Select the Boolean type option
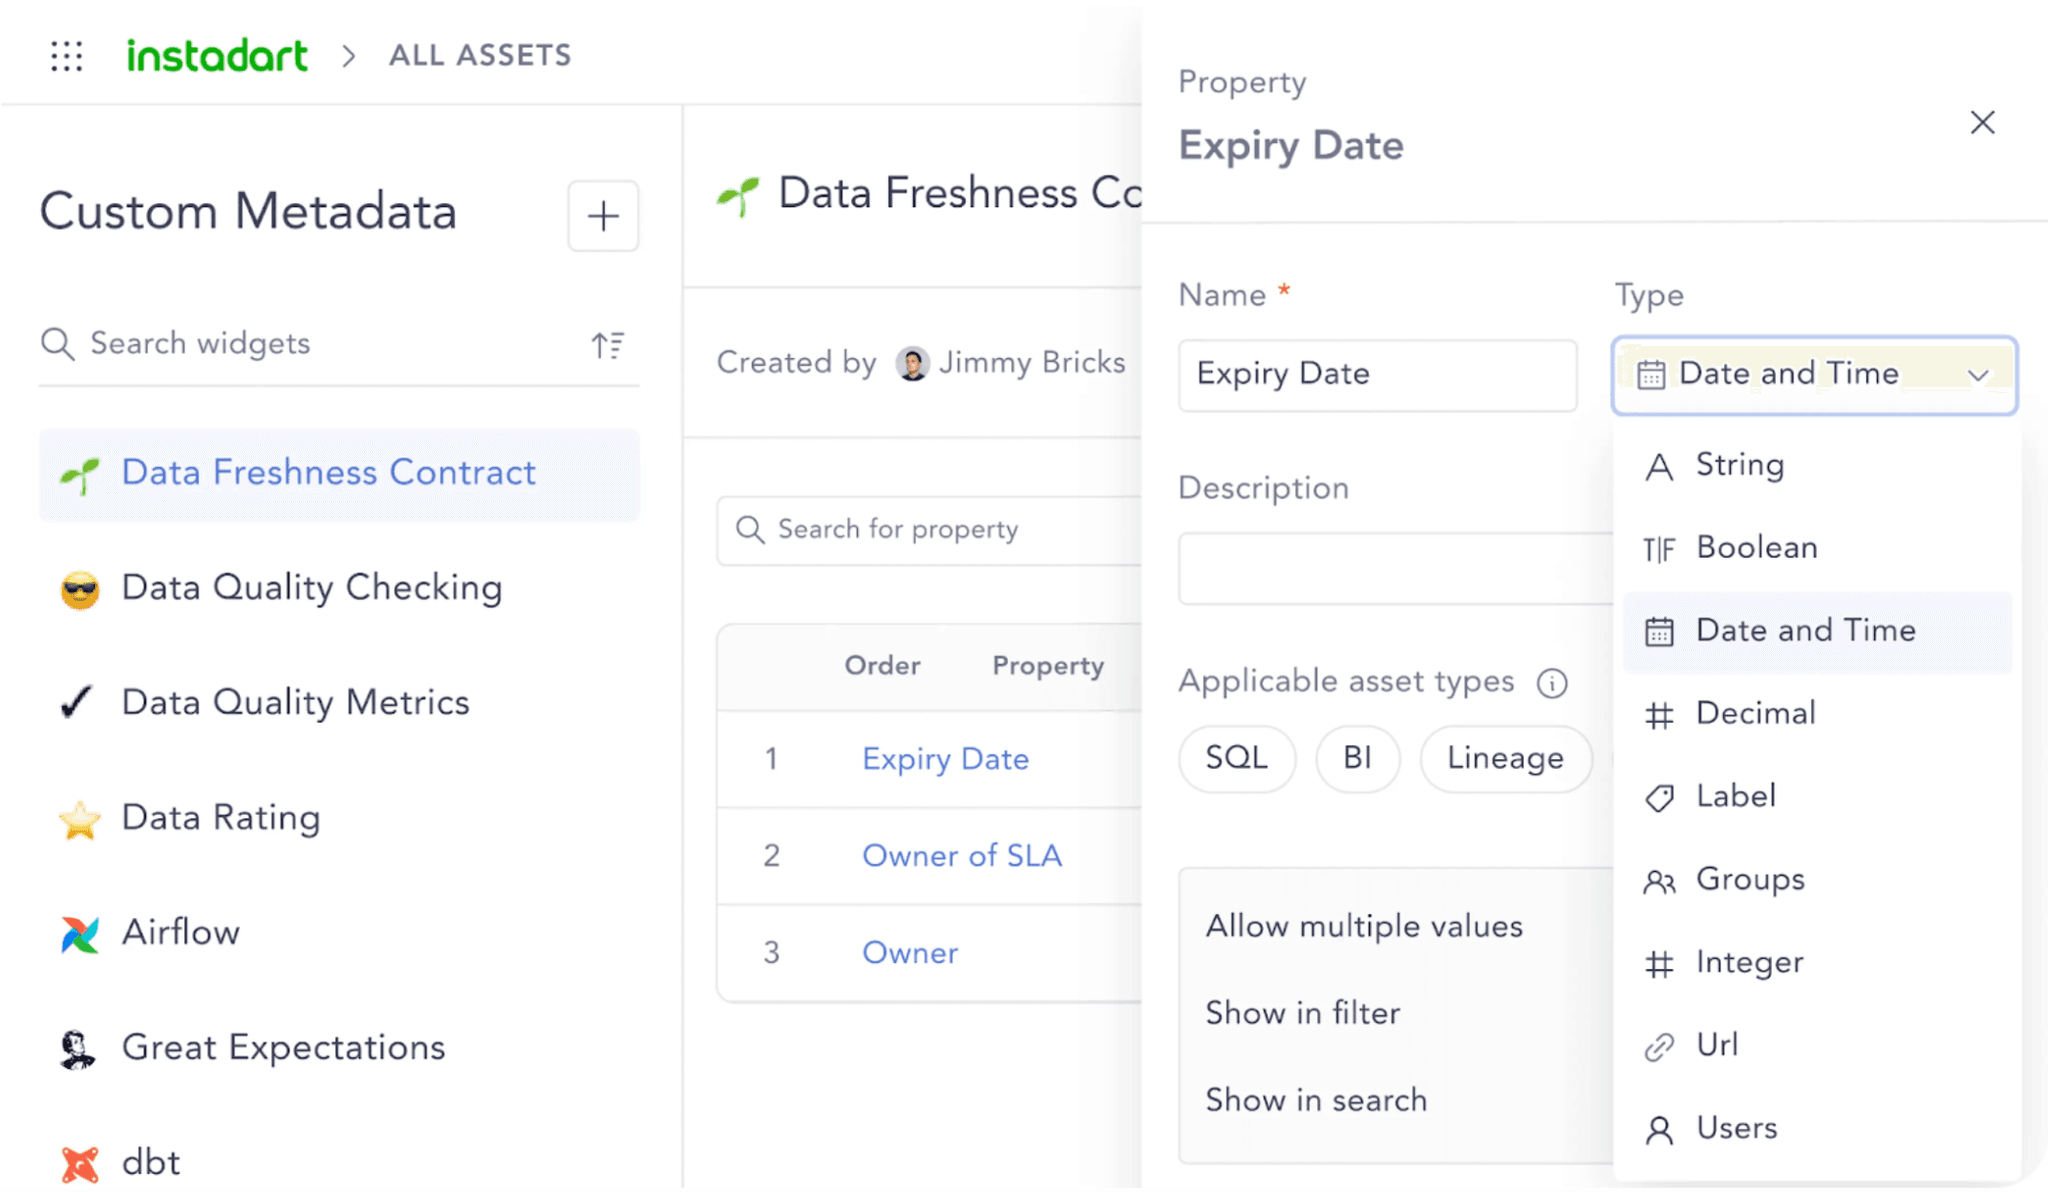Image resolution: width=2048 pixels, height=1192 pixels. [x=1756, y=548]
